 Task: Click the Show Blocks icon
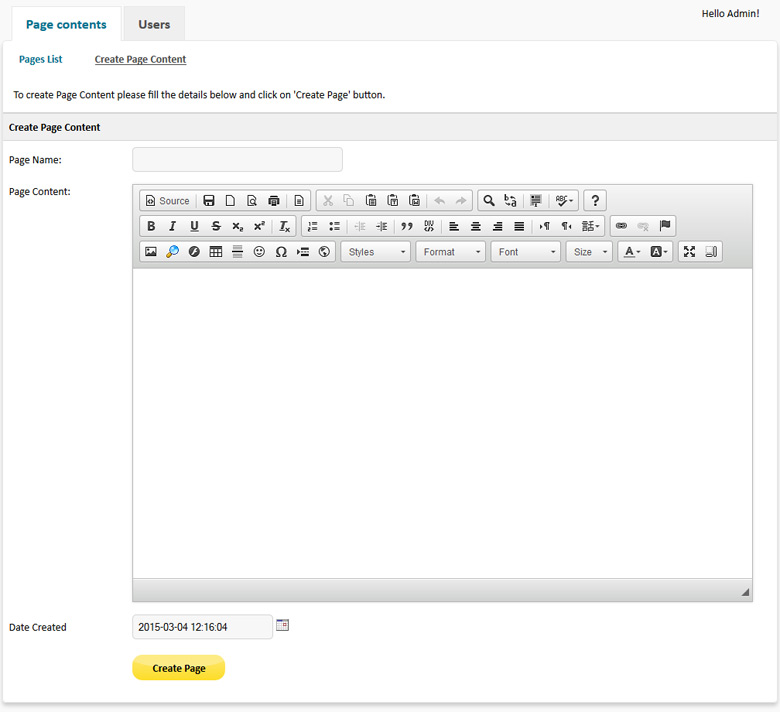pyautogui.click(x=711, y=252)
